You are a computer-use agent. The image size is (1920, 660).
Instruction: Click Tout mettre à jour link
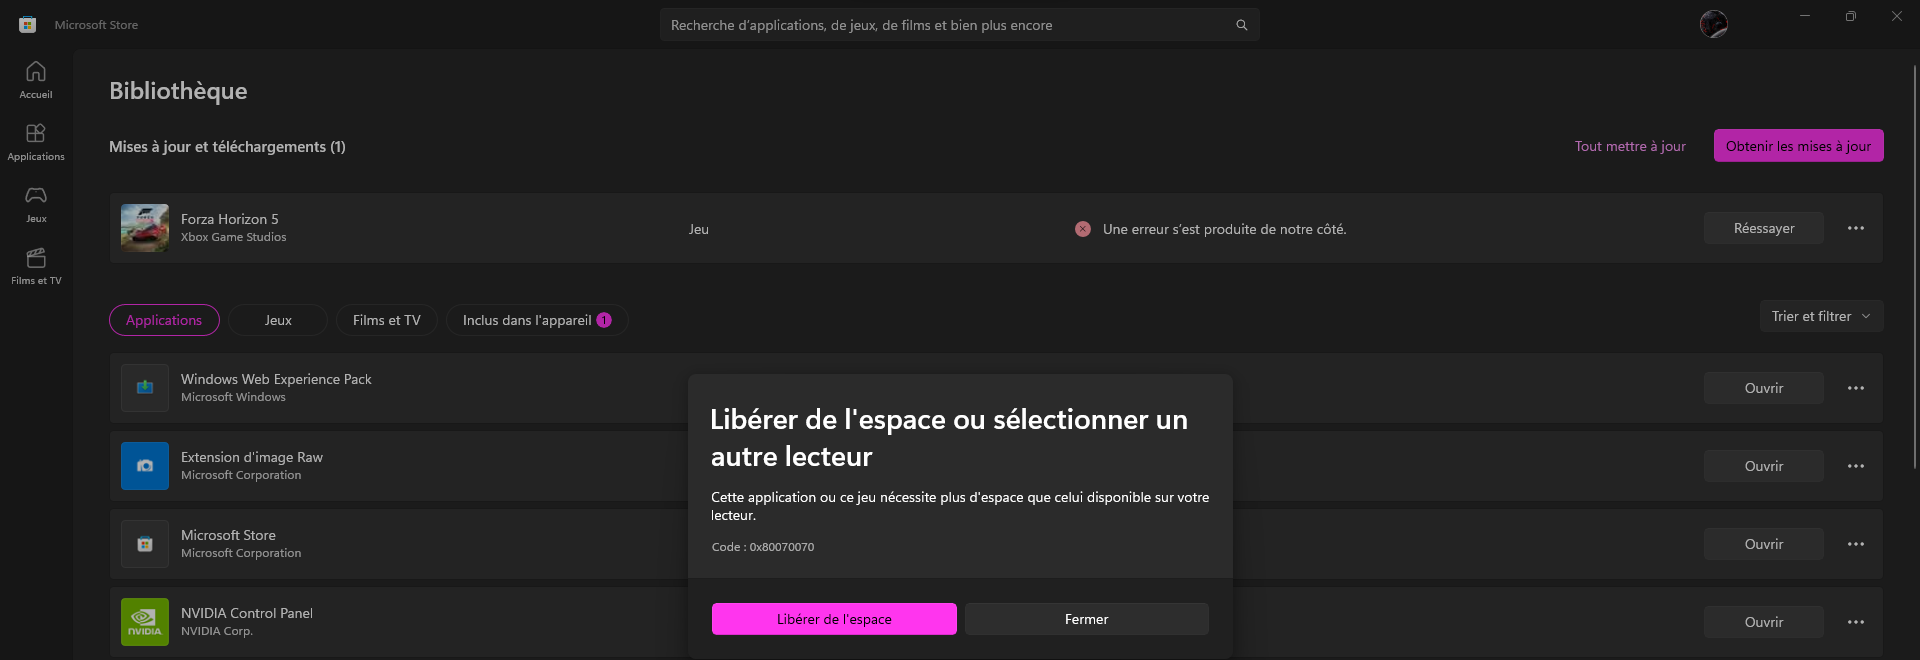point(1630,146)
